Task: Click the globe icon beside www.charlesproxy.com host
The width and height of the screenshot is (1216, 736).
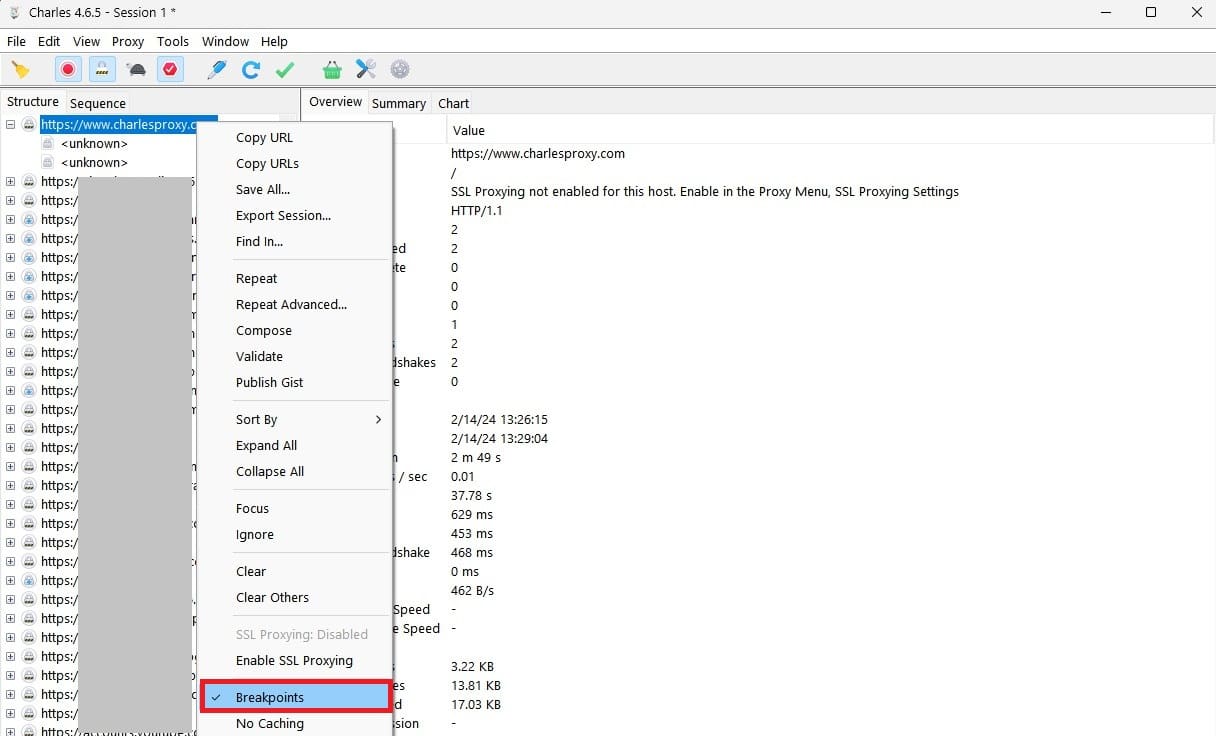Action: click(29, 125)
